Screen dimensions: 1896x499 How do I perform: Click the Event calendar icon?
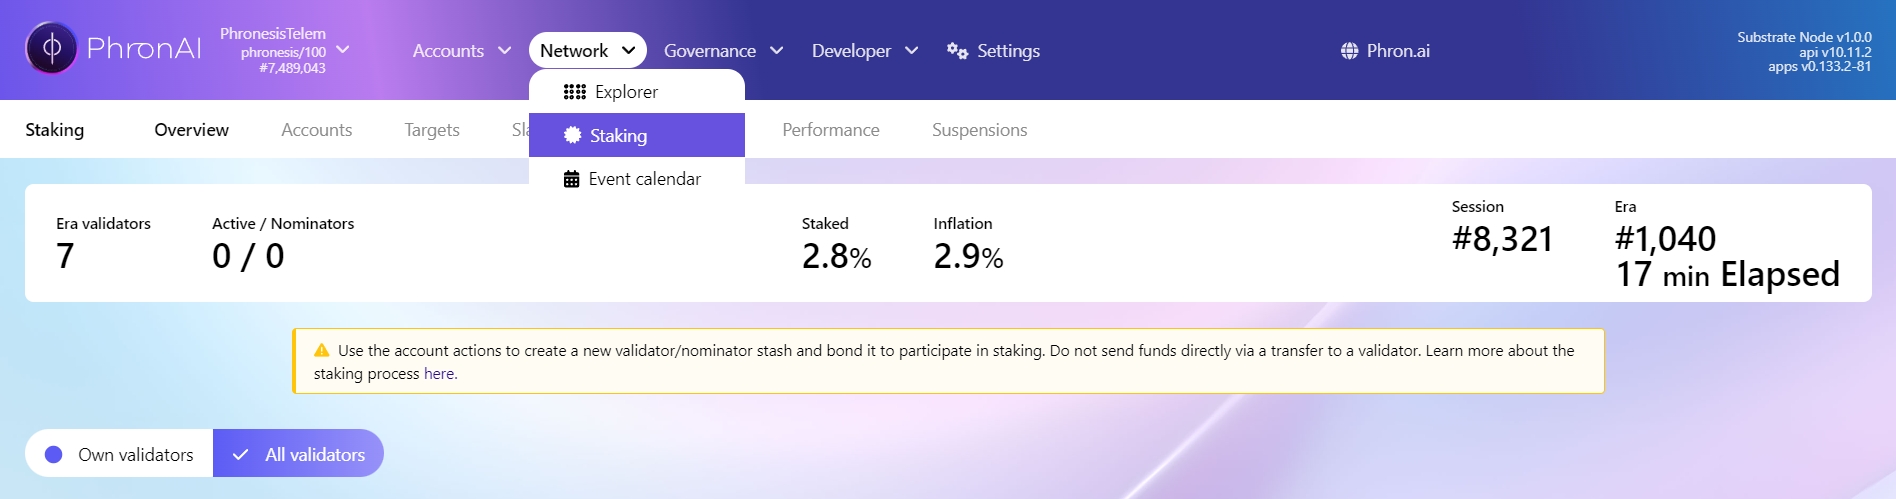(x=572, y=179)
